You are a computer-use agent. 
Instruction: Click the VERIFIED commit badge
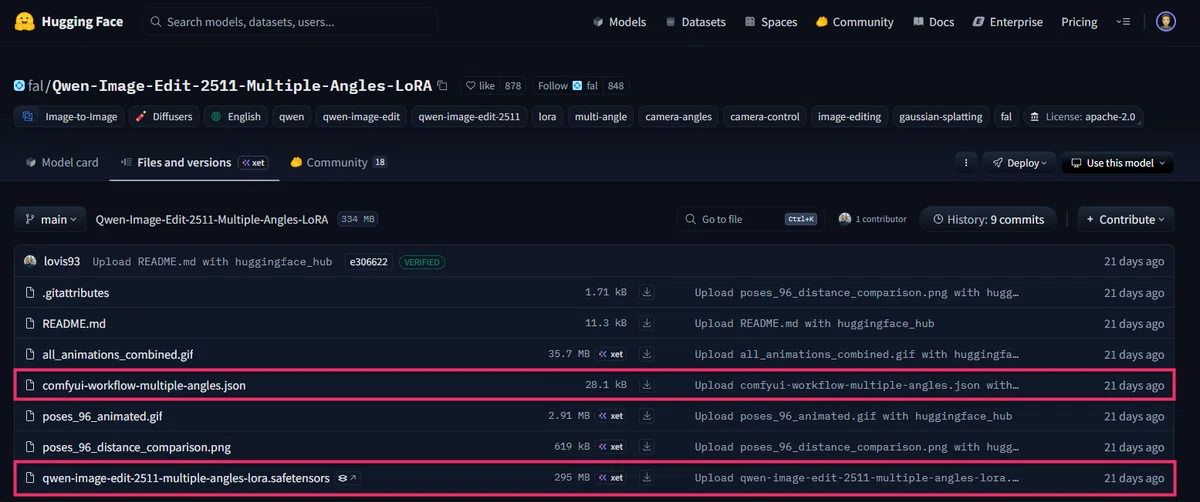pyautogui.click(x=422, y=262)
